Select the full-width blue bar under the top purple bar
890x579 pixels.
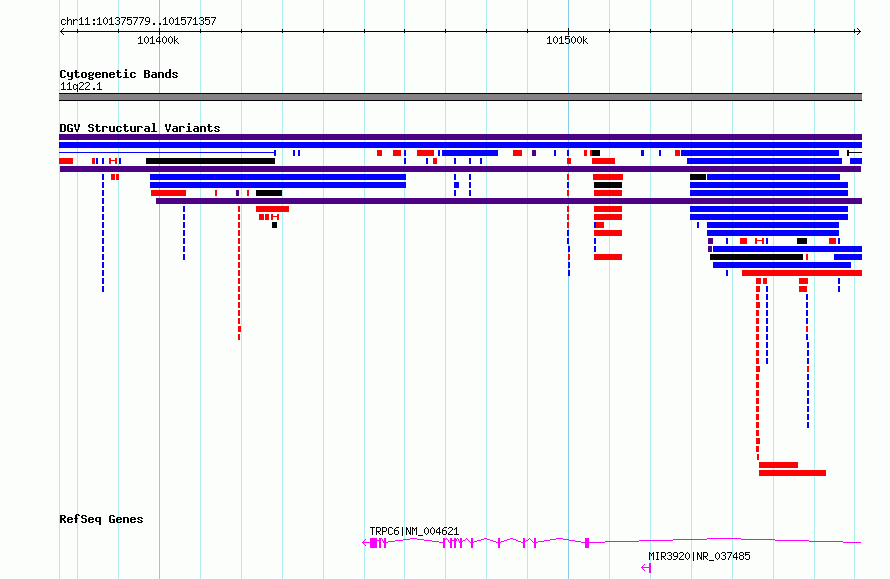pos(460,145)
